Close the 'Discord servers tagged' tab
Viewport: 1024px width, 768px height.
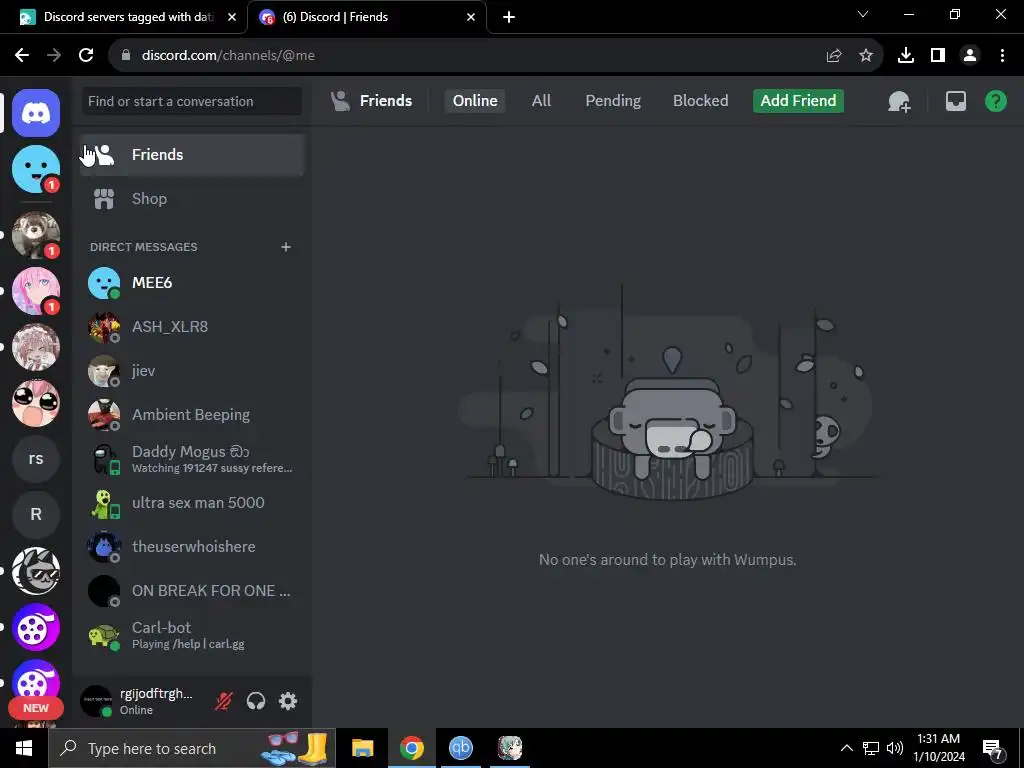pyautogui.click(x=232, y=17)
